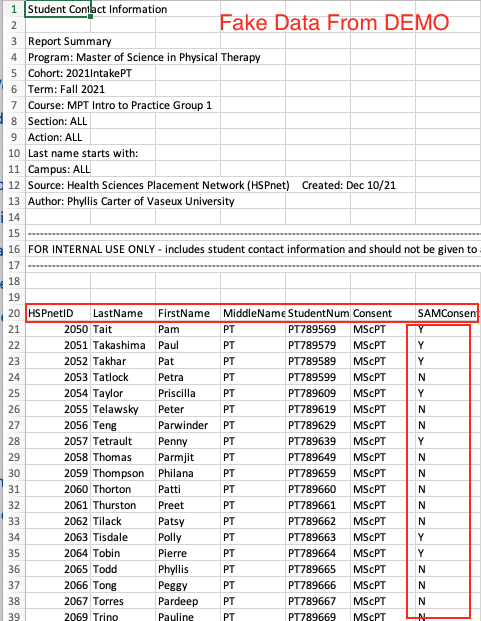Select cell containing 'Student Contact Information'
481x621 pixels.
click(58, 9)
